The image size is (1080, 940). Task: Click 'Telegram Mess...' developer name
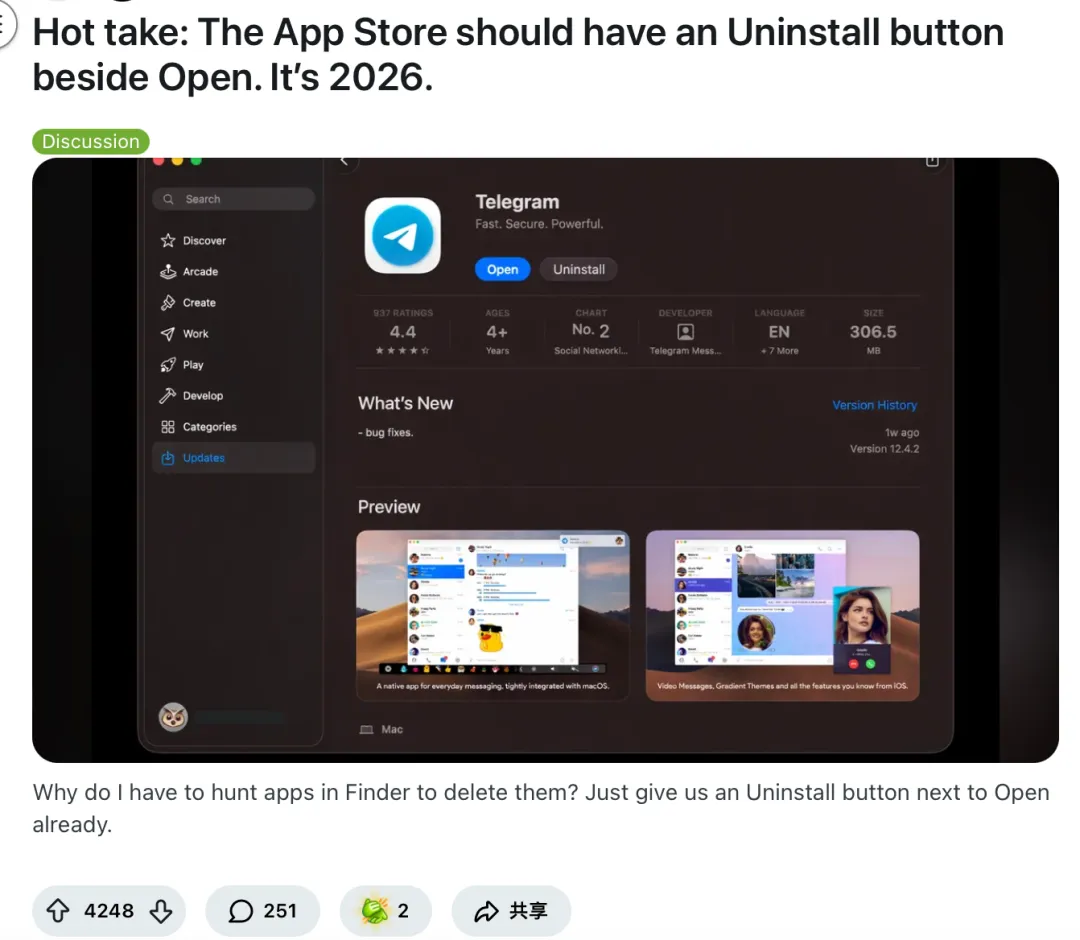tap(685, 351)
